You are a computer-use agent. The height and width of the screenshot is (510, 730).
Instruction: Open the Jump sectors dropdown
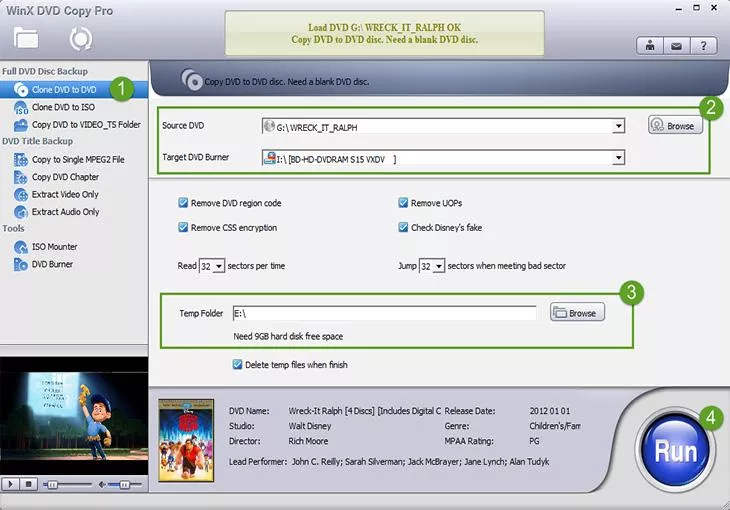click(x=439, y=266)
